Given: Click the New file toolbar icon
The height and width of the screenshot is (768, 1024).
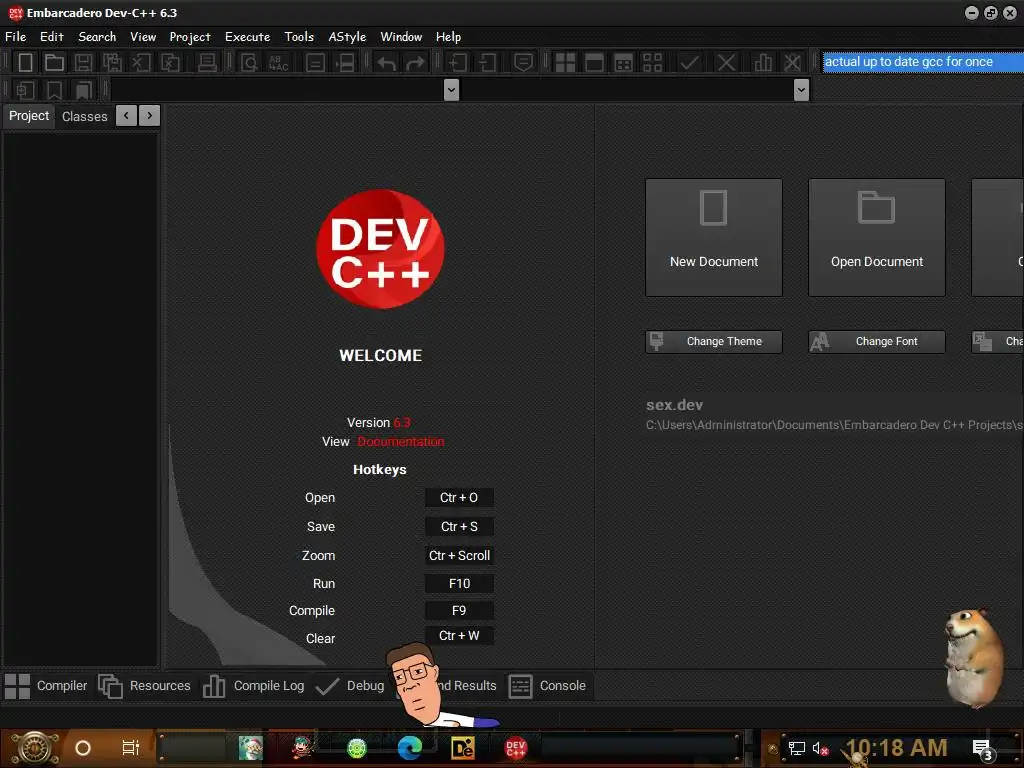Looking at the screenshot, I should click(25, 63).
